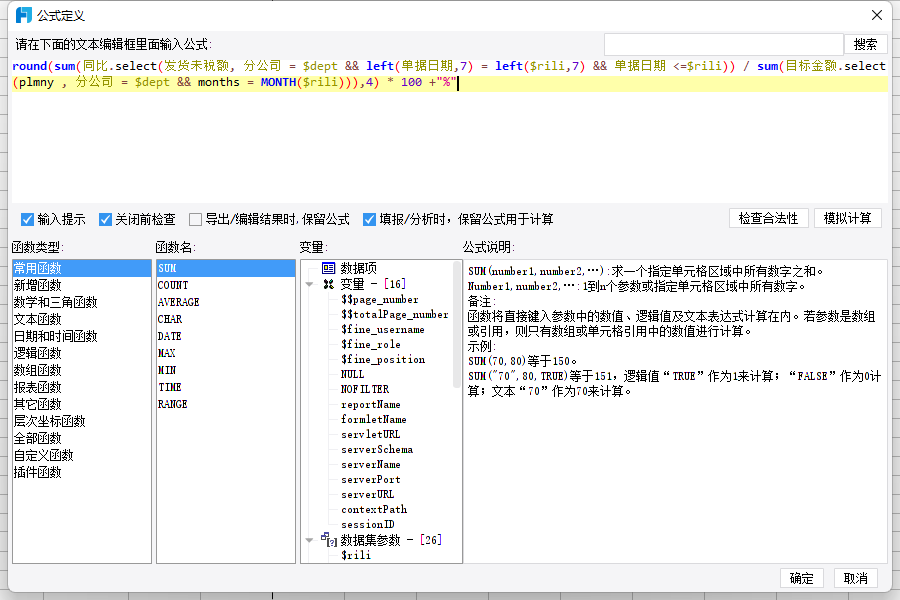Click the 检查合法性 button
This screenshot has height=600, width=900.
[x=768, y=218]
